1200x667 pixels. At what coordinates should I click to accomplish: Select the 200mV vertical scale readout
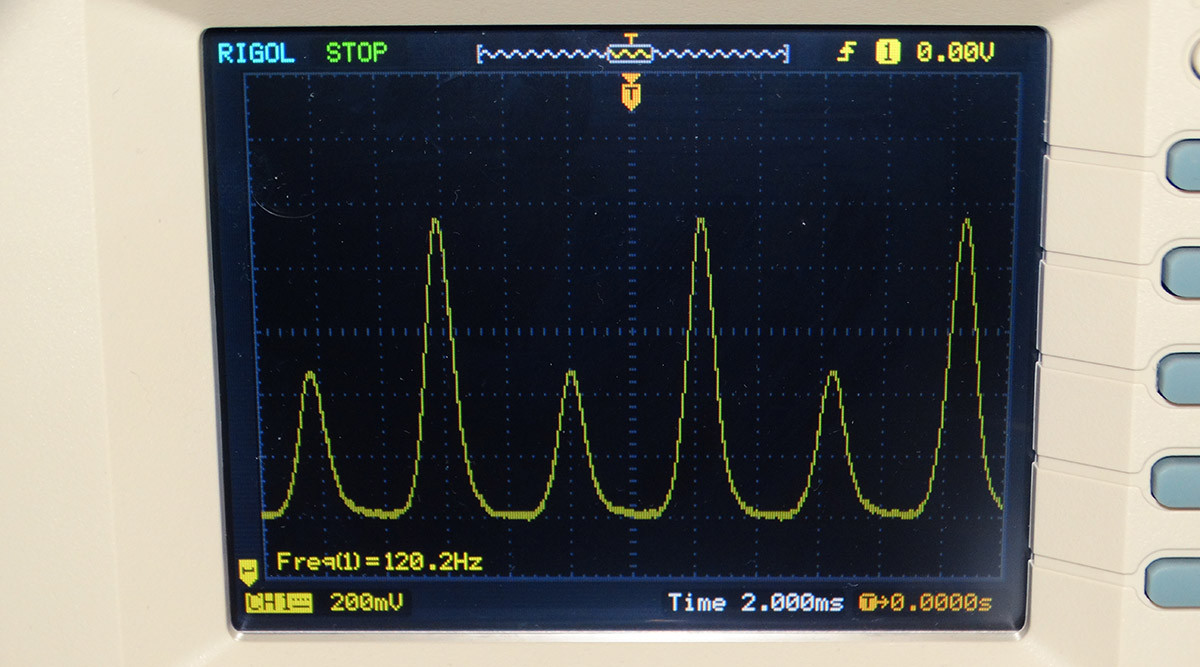[365, 602]
